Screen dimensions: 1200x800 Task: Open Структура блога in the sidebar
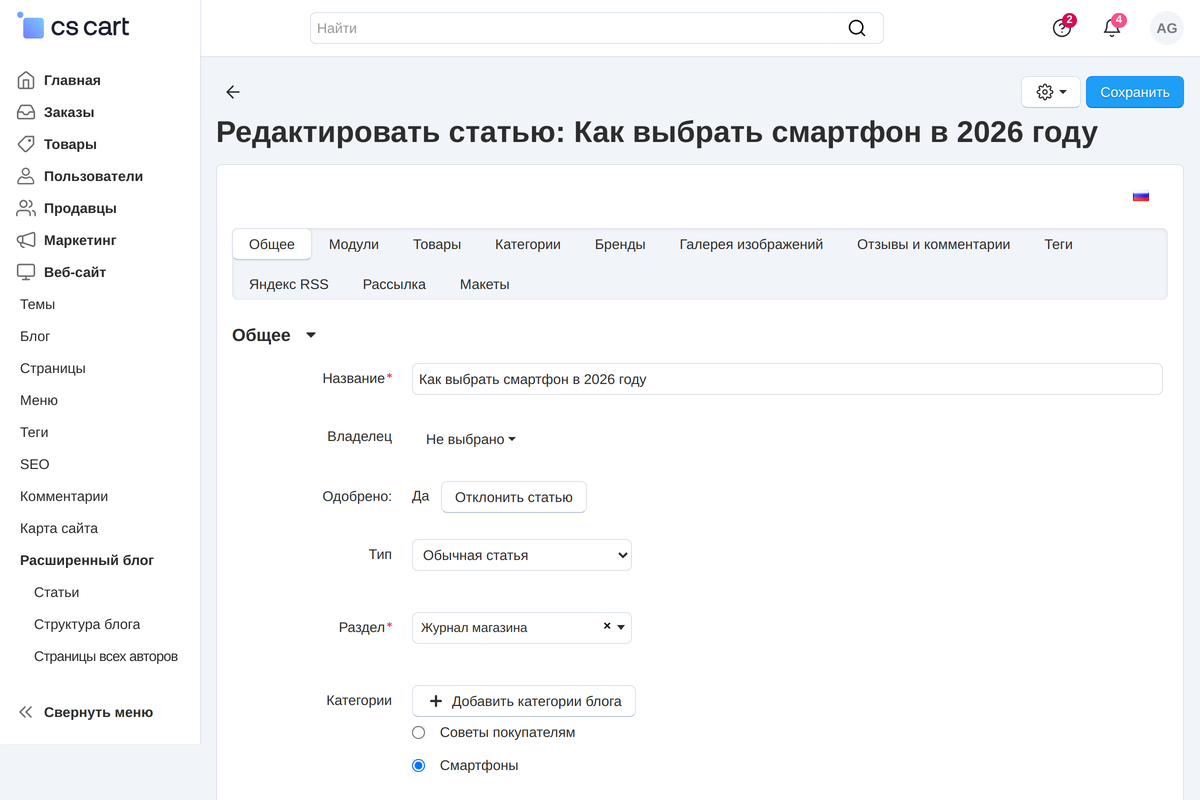87,624
